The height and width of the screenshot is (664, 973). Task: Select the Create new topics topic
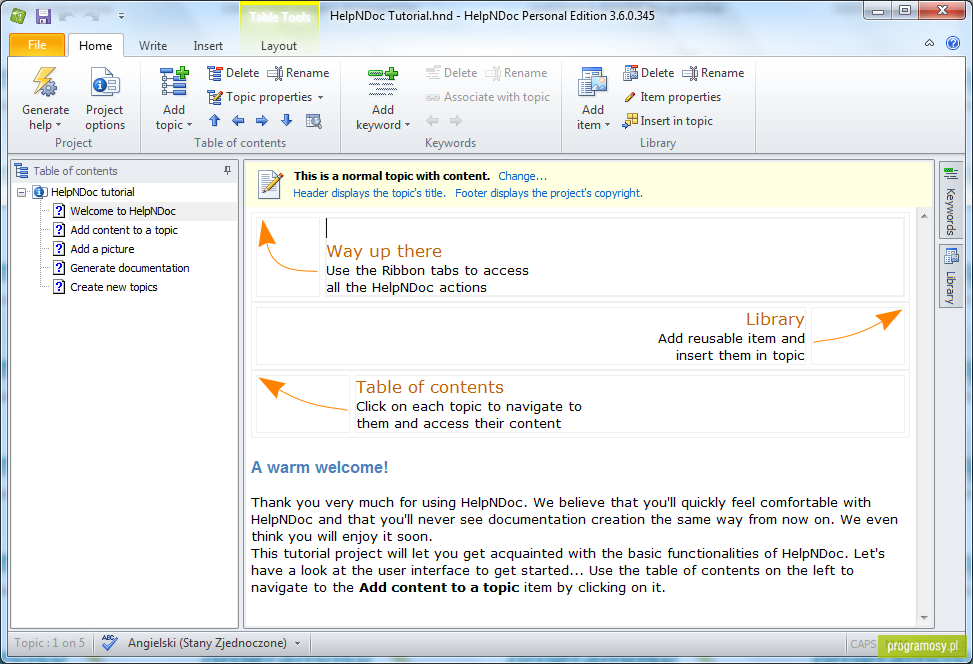[114, 287]
